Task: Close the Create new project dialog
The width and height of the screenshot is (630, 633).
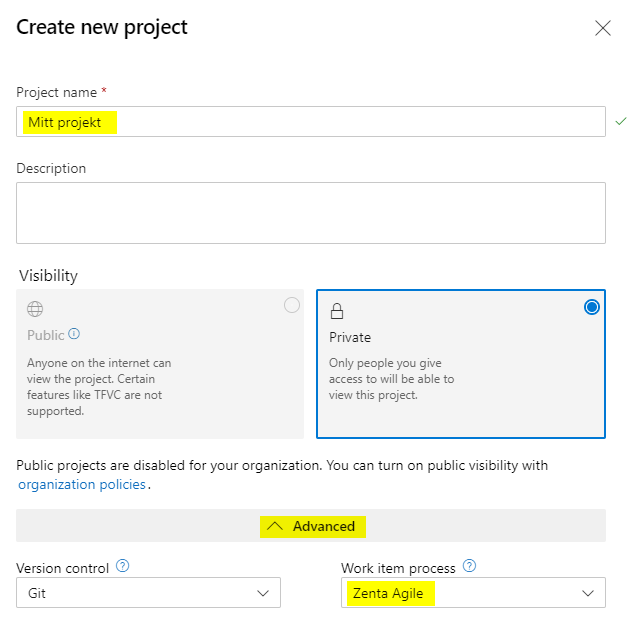Action: tap(603, 28)
